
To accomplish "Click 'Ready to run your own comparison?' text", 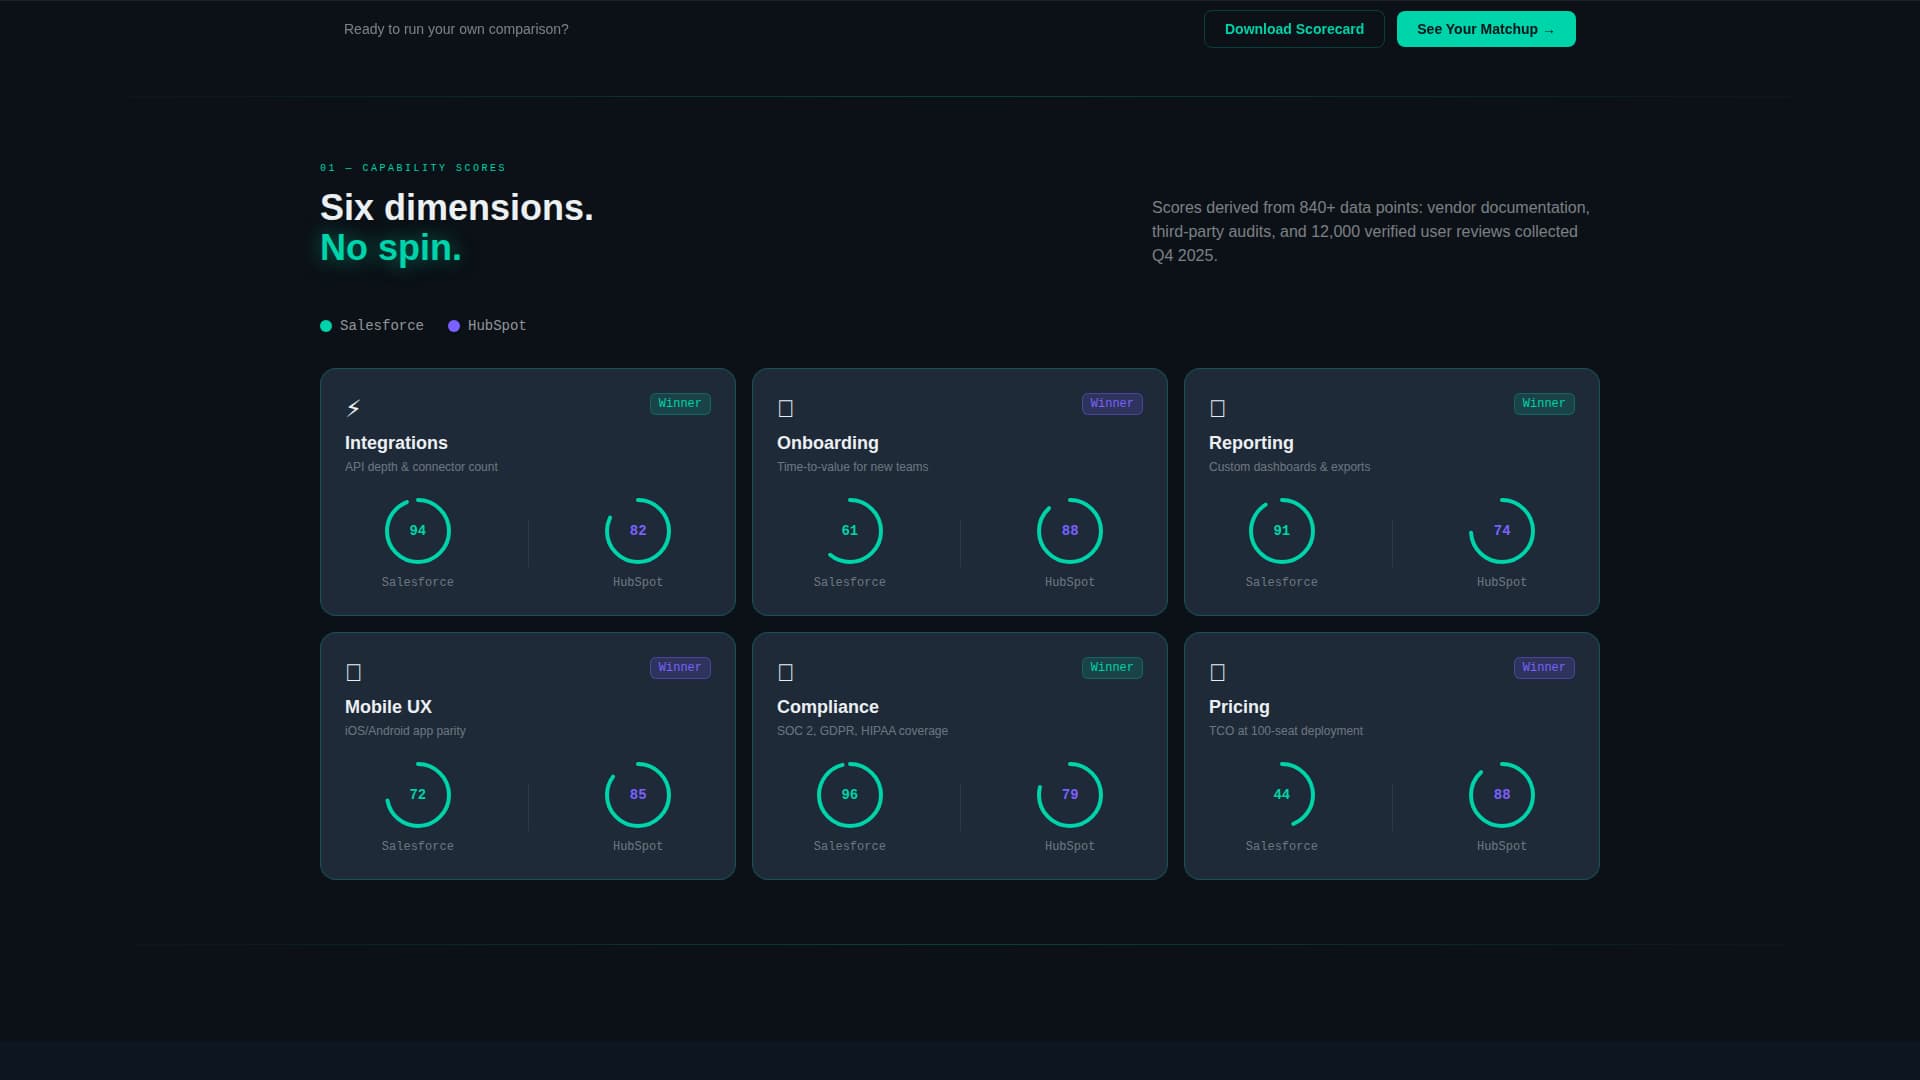I will pos(456,29).
